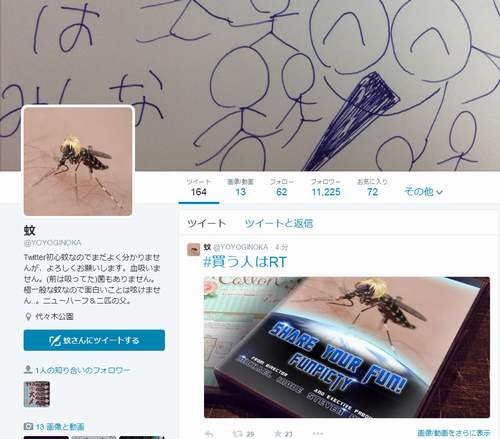500x439 pixels.
Task: Click the location pin icon by 代々木公園
Action: point(28,316)
